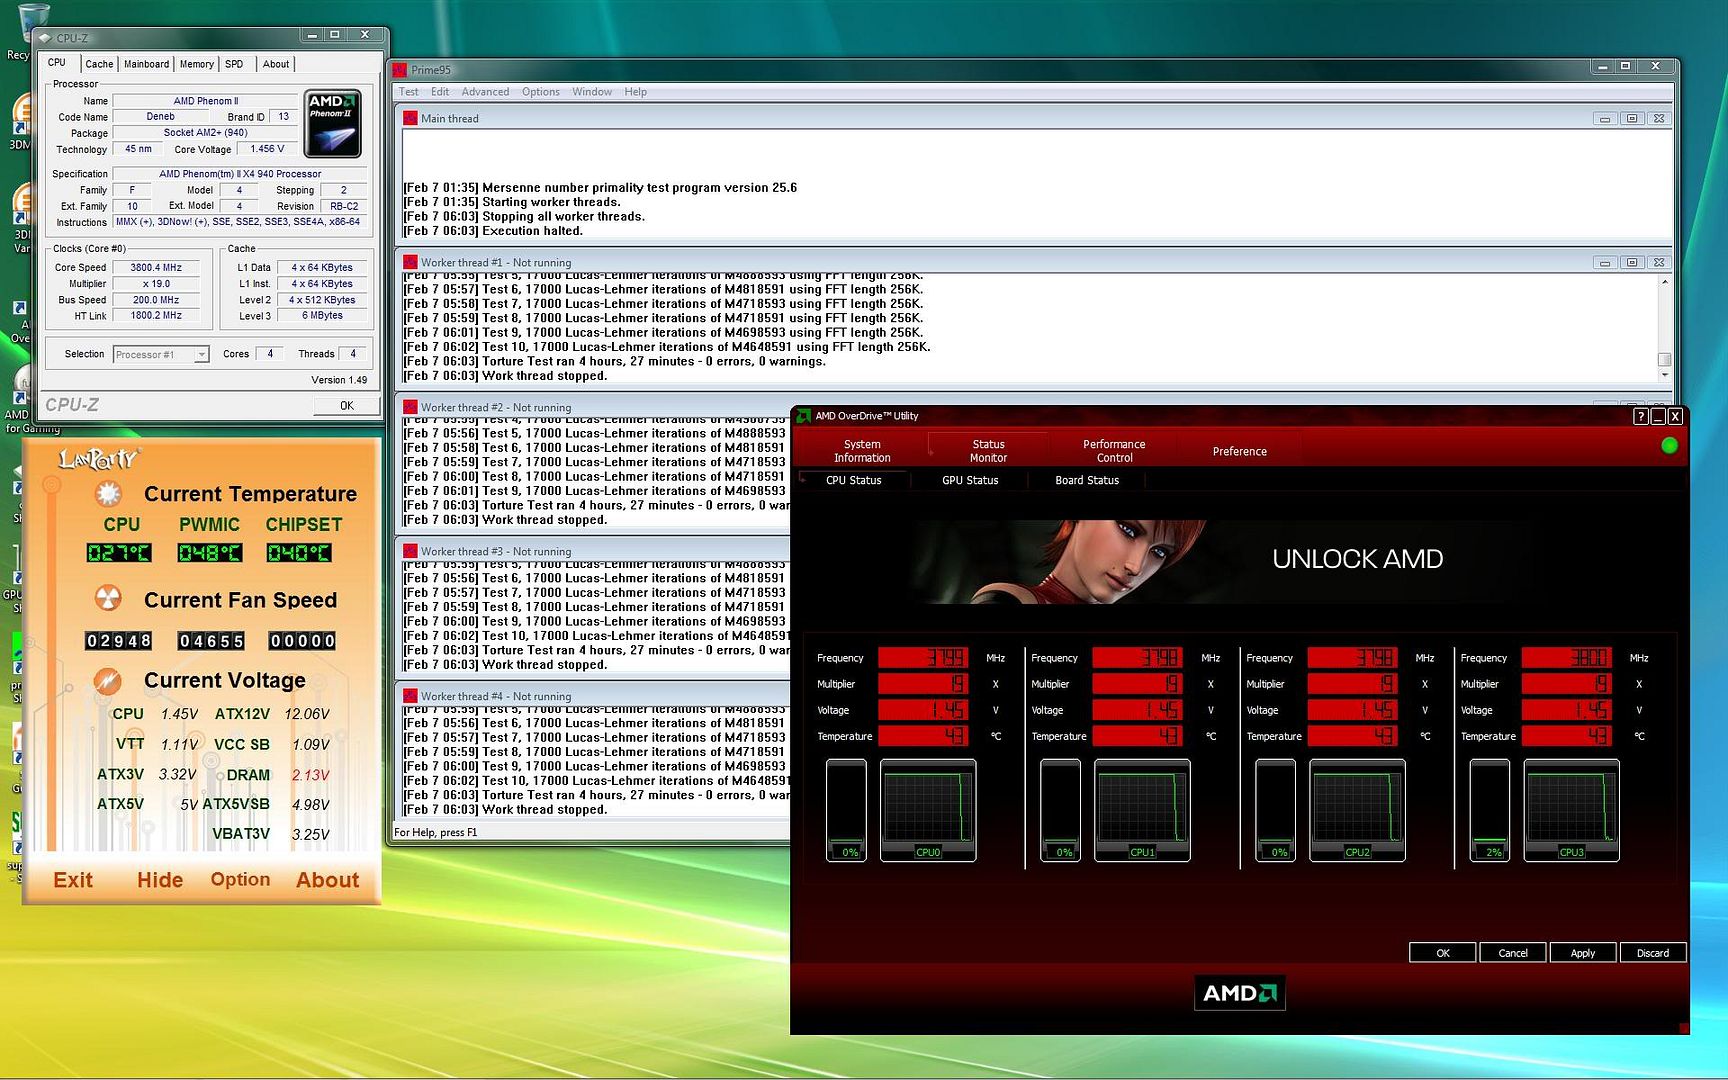Click the CPU0 load percentage bar
Screen dimensions: 1728x1080
[846, 810]
